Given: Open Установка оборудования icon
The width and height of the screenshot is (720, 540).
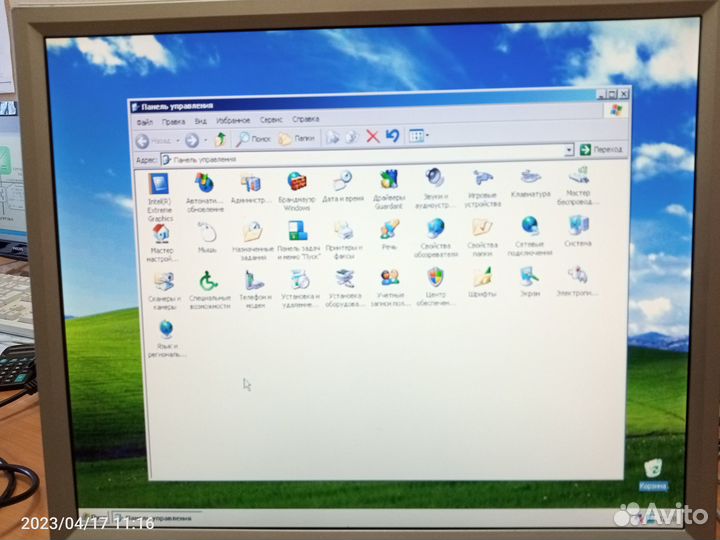Looking at the screenshot, I should [345, 288].
